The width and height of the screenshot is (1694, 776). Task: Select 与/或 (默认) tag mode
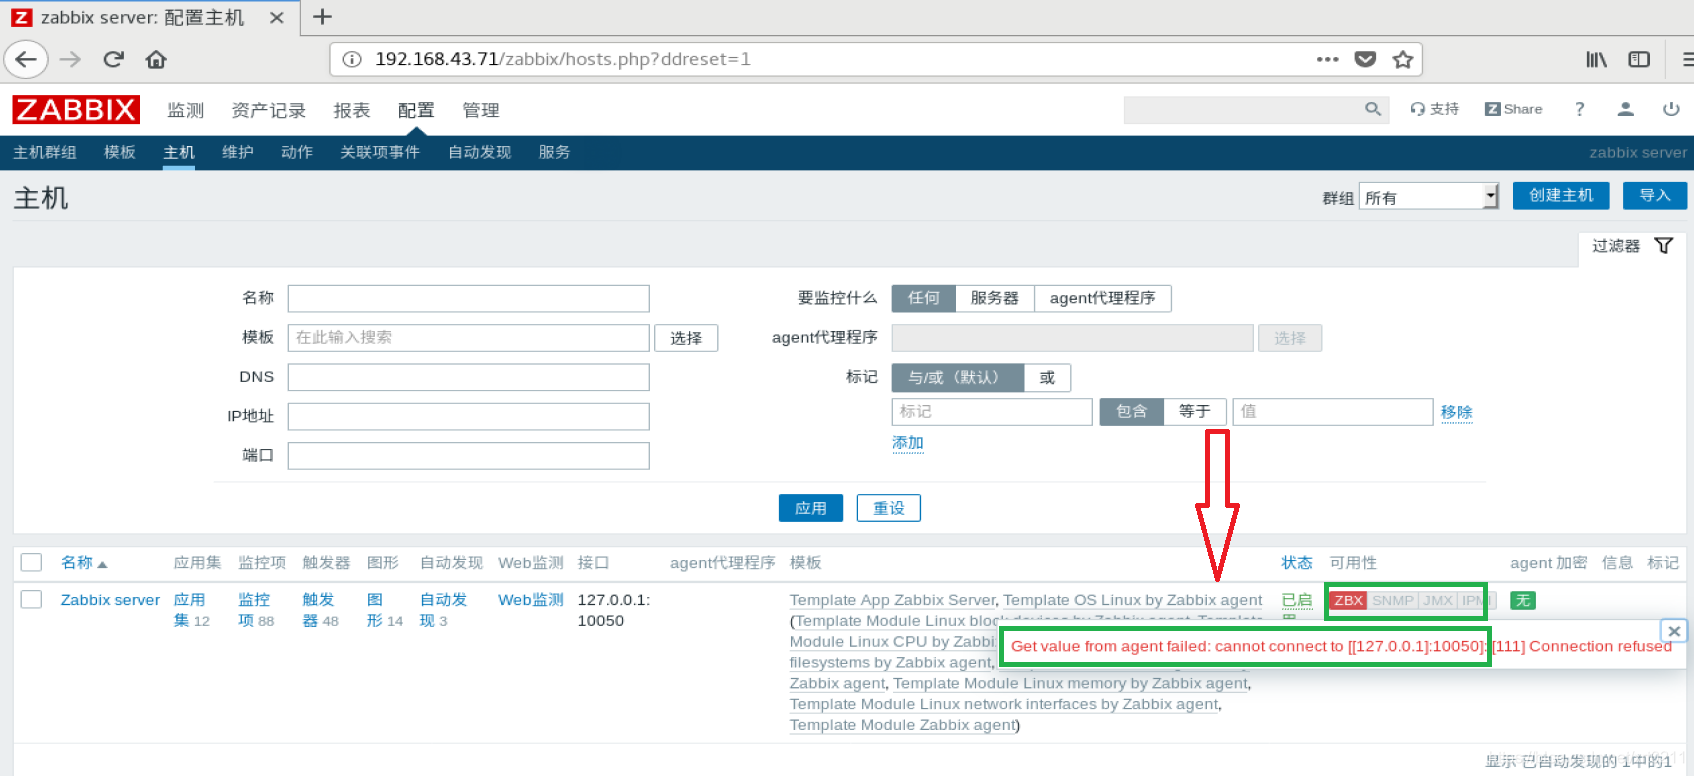[957, 377]
